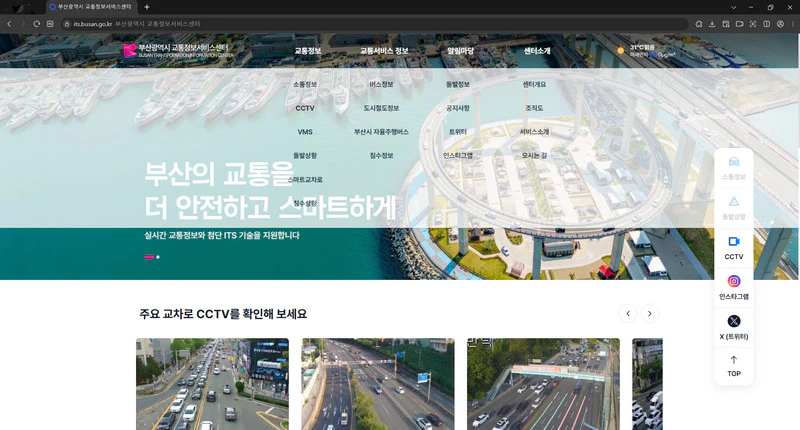The height and width of the screenshot is (430, 800).
Task: Open 오시는 길 submenu item
Action: click(534, 156)
